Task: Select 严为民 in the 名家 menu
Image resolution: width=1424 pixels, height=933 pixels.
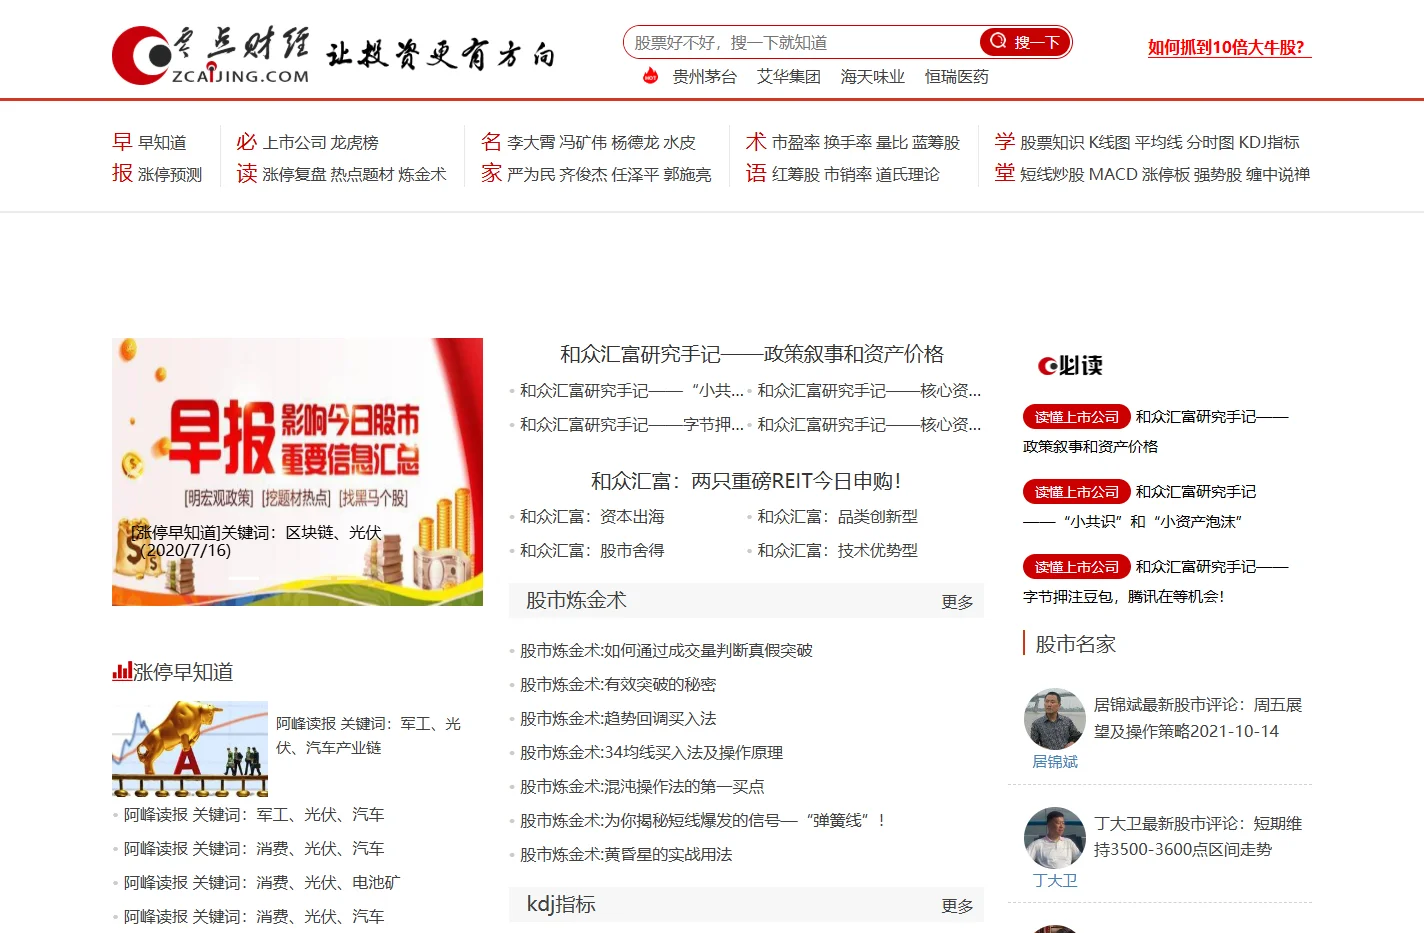Action: (531, 175)
